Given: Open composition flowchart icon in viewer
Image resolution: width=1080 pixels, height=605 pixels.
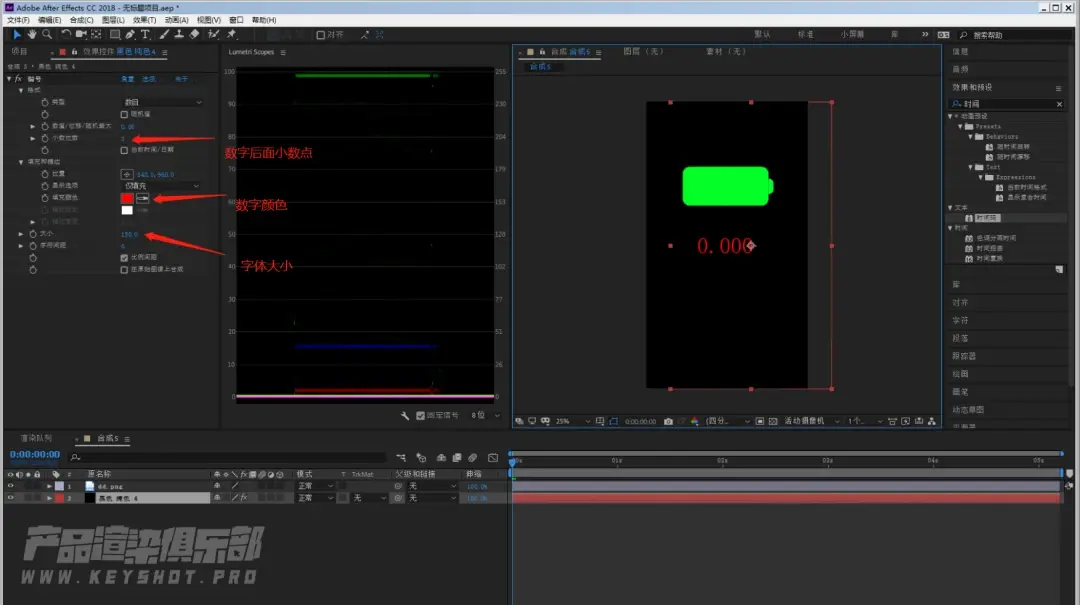Looking at the screenshot, I should (x=932, y=421).
